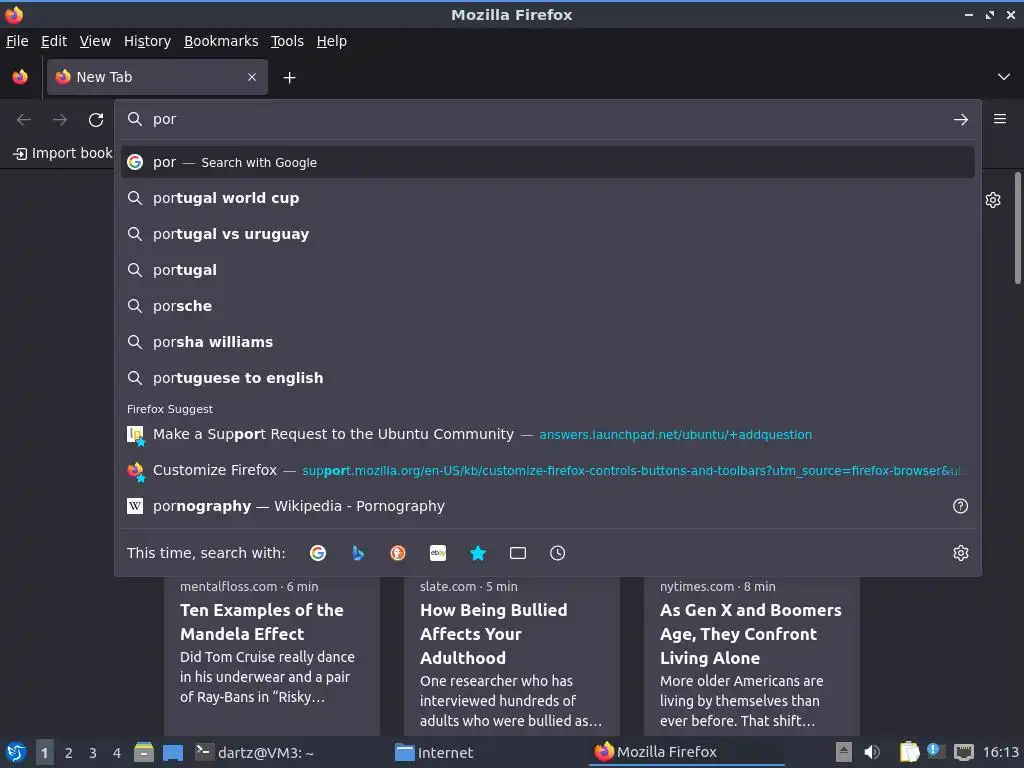Image resolution: width=1024 pixels, height=768 pixels.
Task: Close the New Tab tab
Action: coord(251,77)
